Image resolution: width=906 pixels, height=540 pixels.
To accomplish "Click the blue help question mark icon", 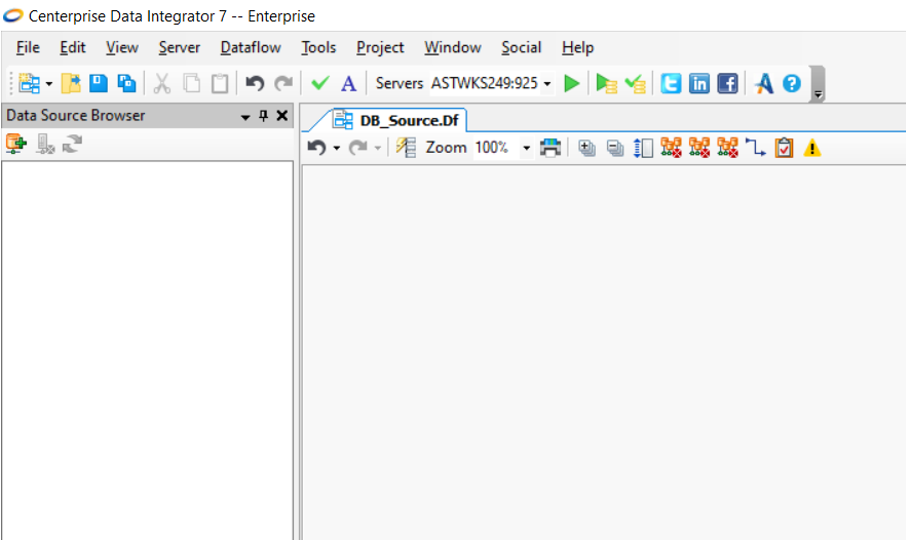I will (792, 84).
